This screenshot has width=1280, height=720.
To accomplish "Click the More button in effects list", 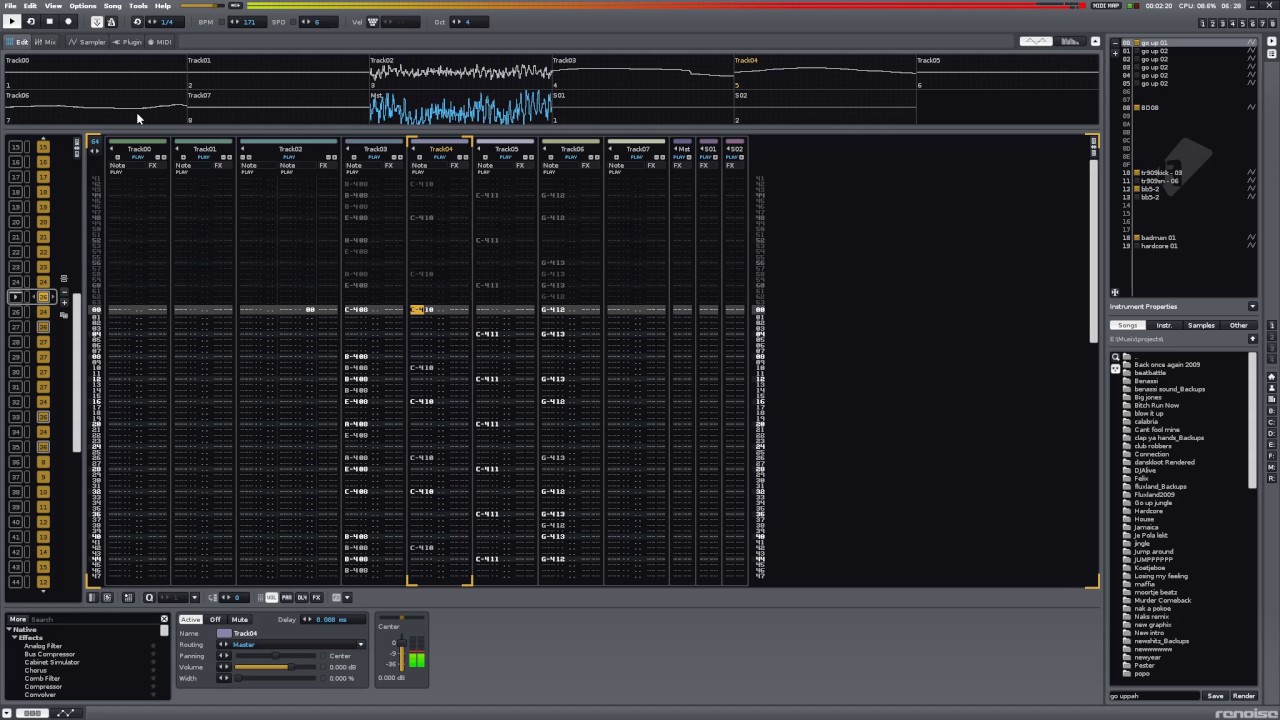I will [17, 619].
